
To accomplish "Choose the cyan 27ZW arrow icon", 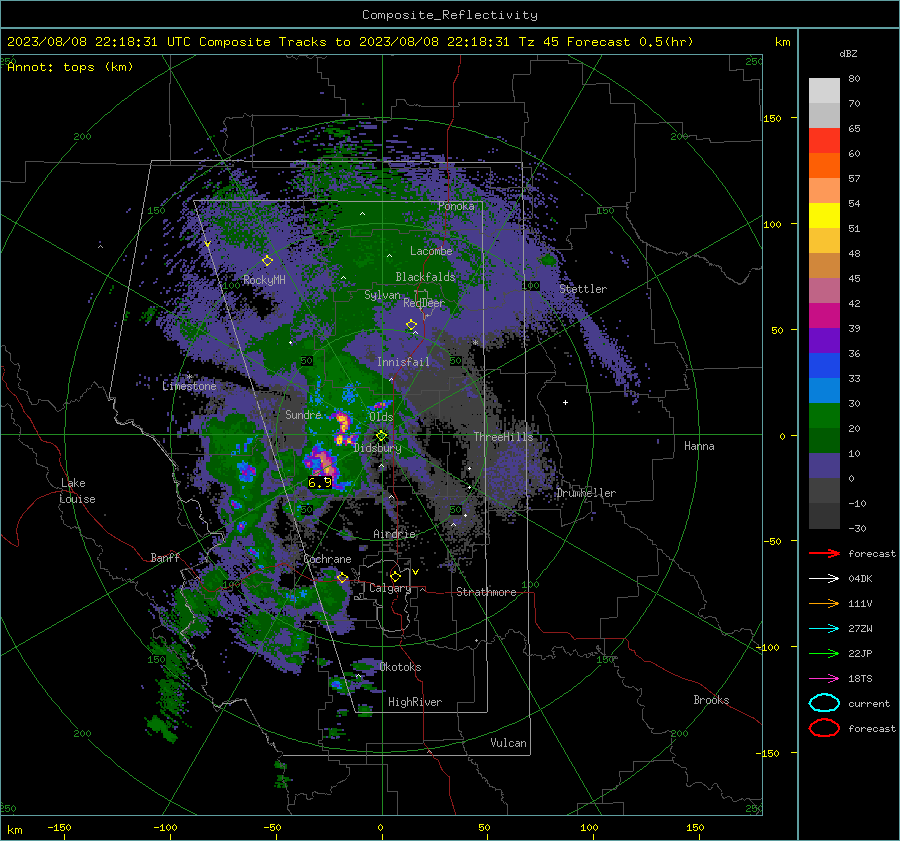I will tap(824, 629).
